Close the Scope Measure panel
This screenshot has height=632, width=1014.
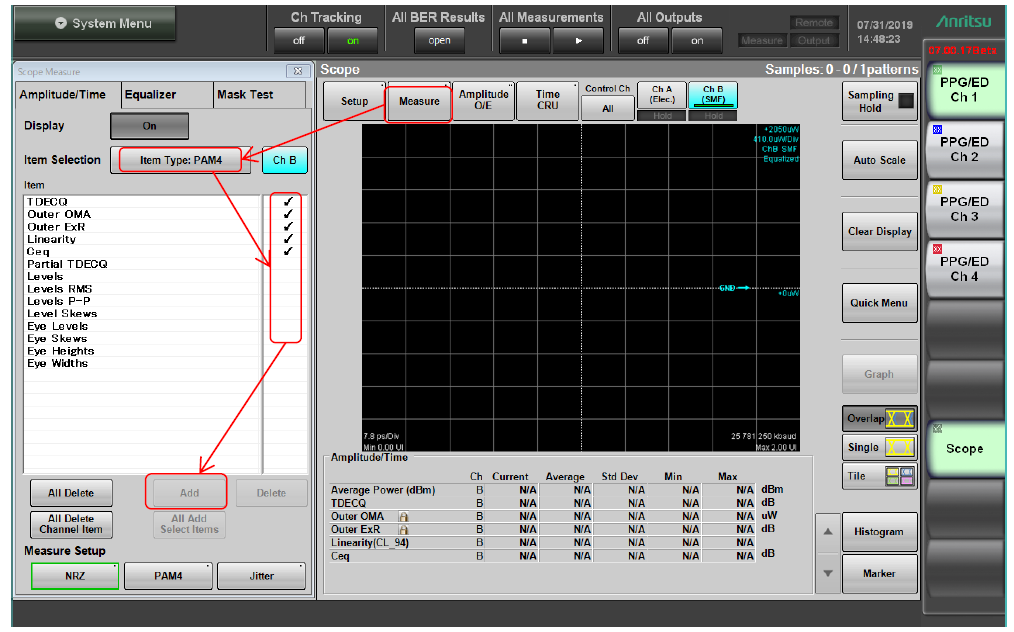[296, 72]
